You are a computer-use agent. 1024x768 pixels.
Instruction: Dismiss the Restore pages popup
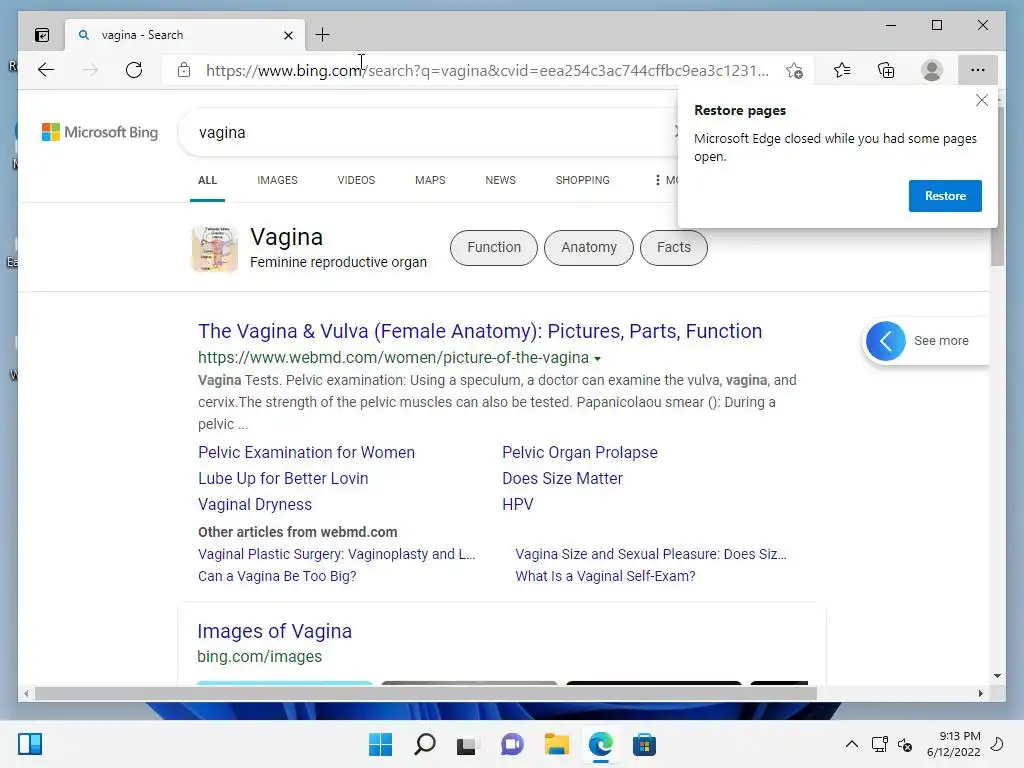point(982,100)
